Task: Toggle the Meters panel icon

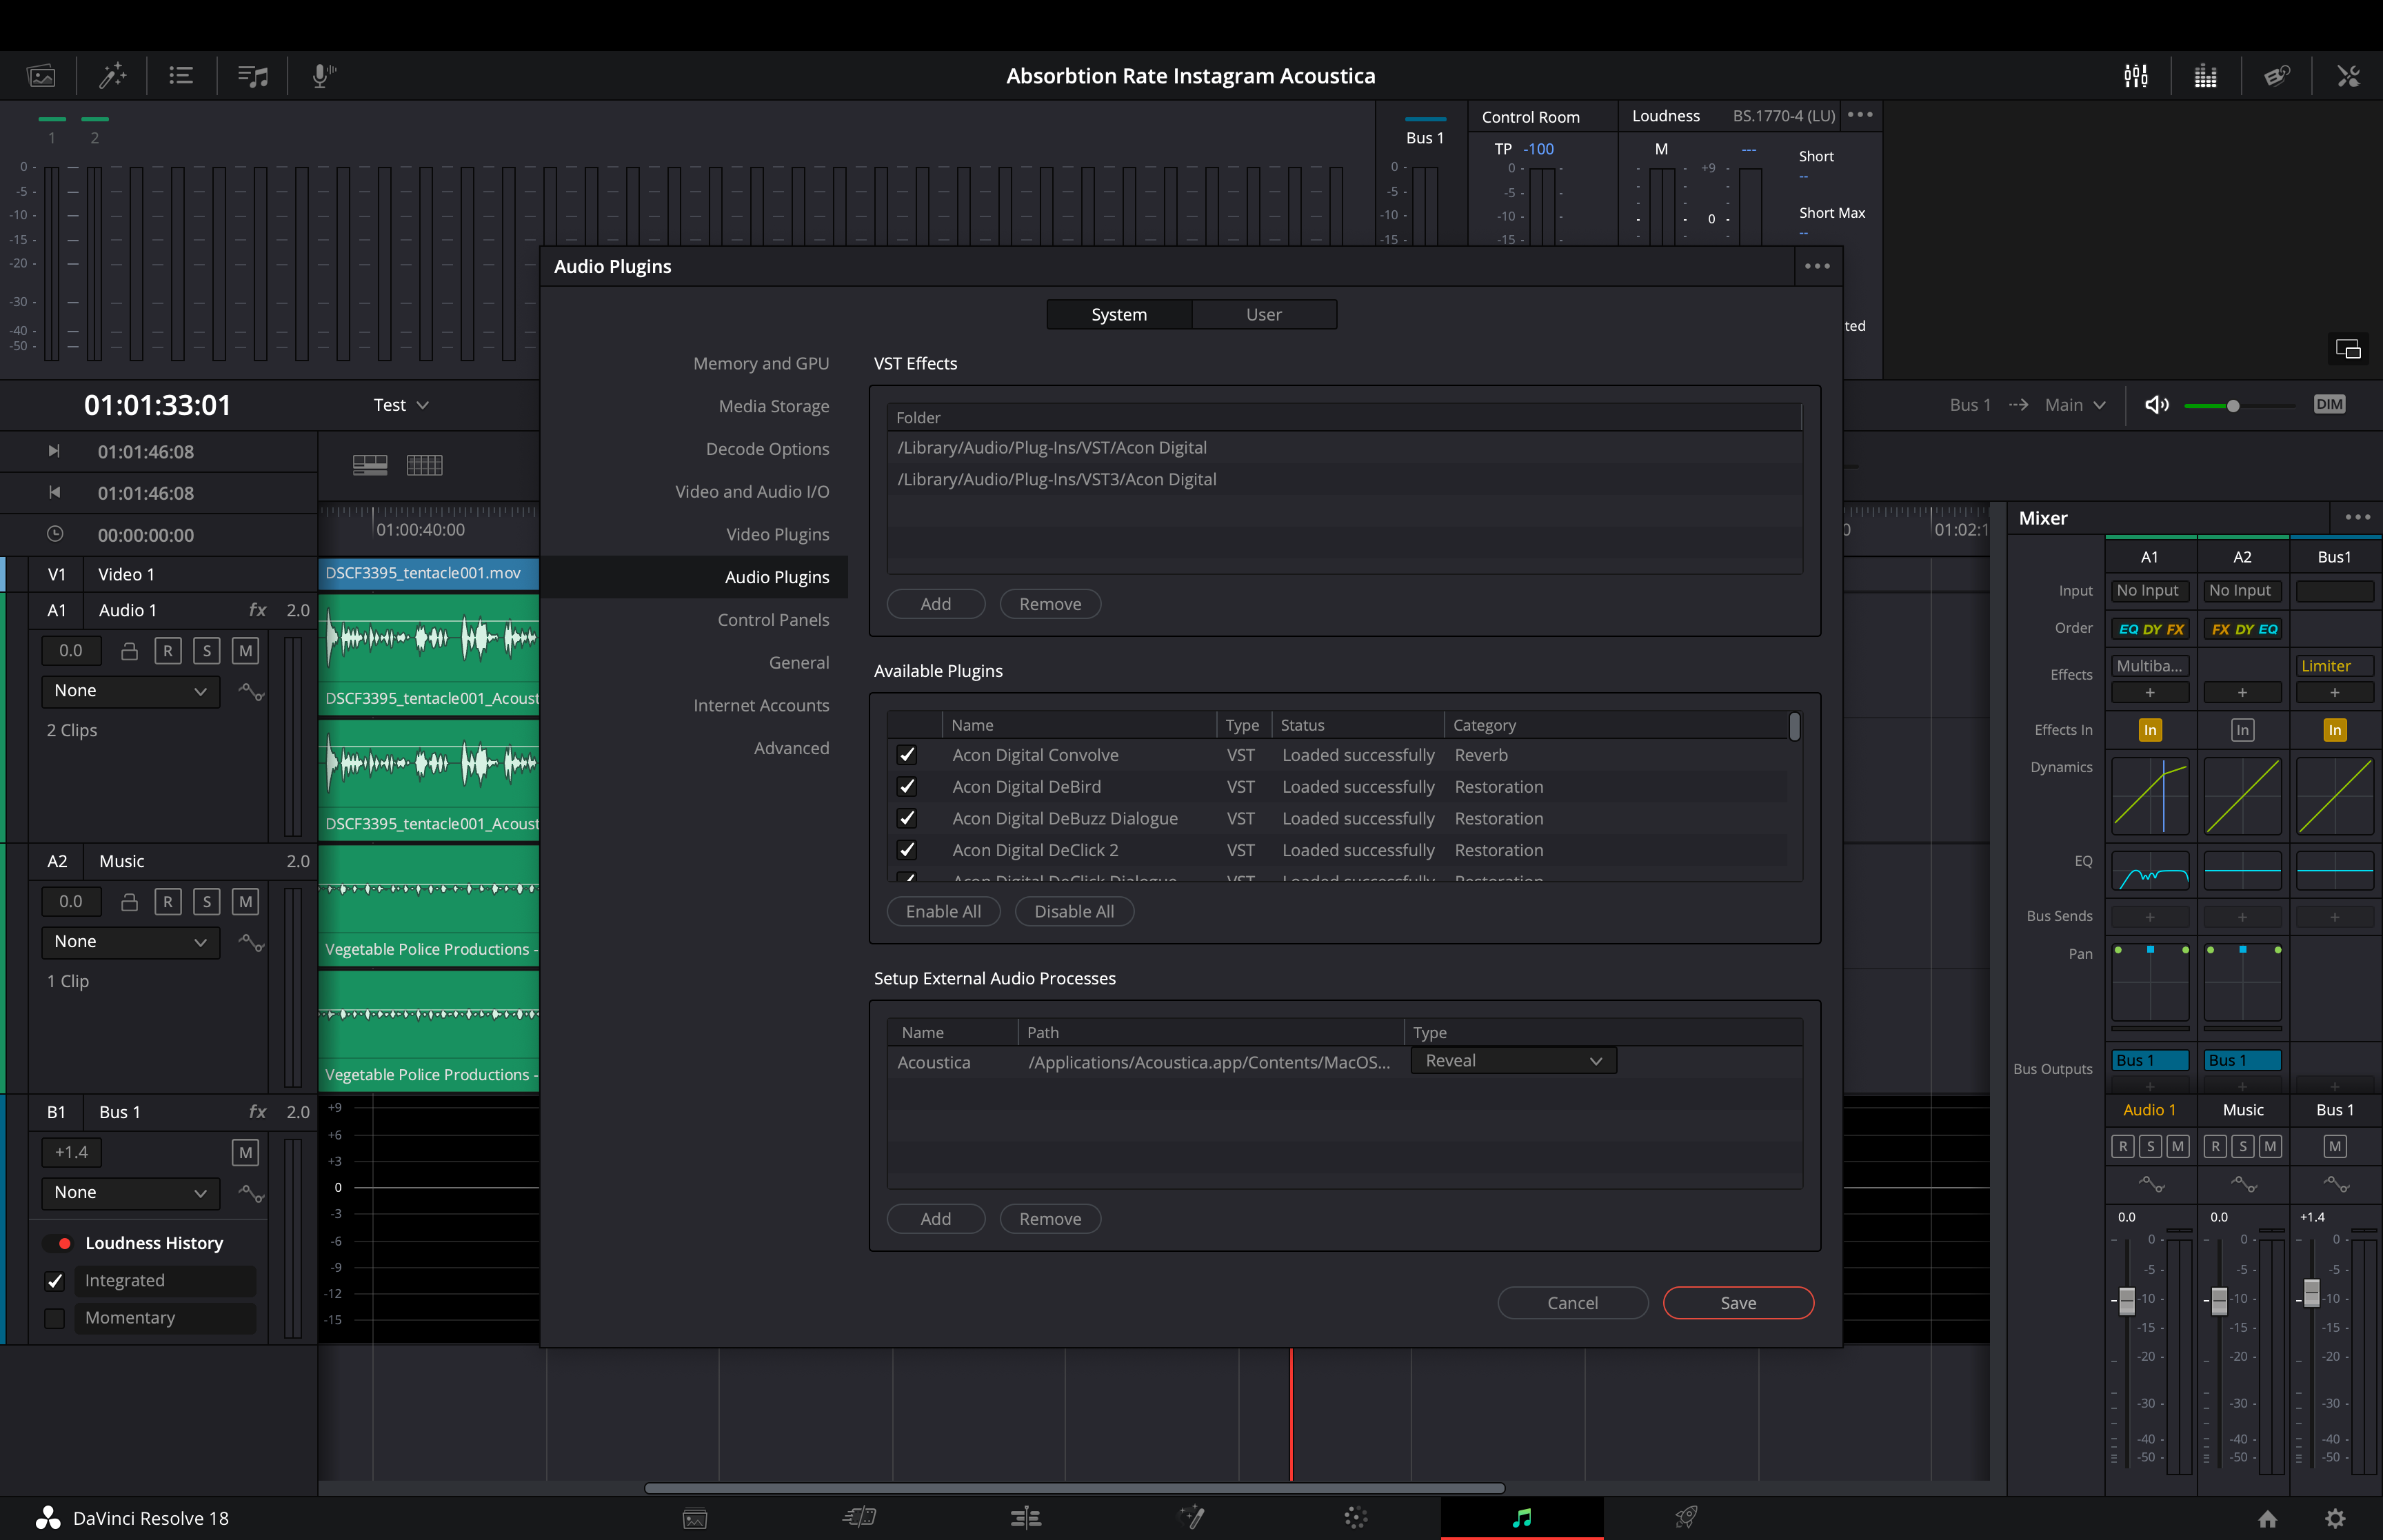Action: pos(2206,76)
